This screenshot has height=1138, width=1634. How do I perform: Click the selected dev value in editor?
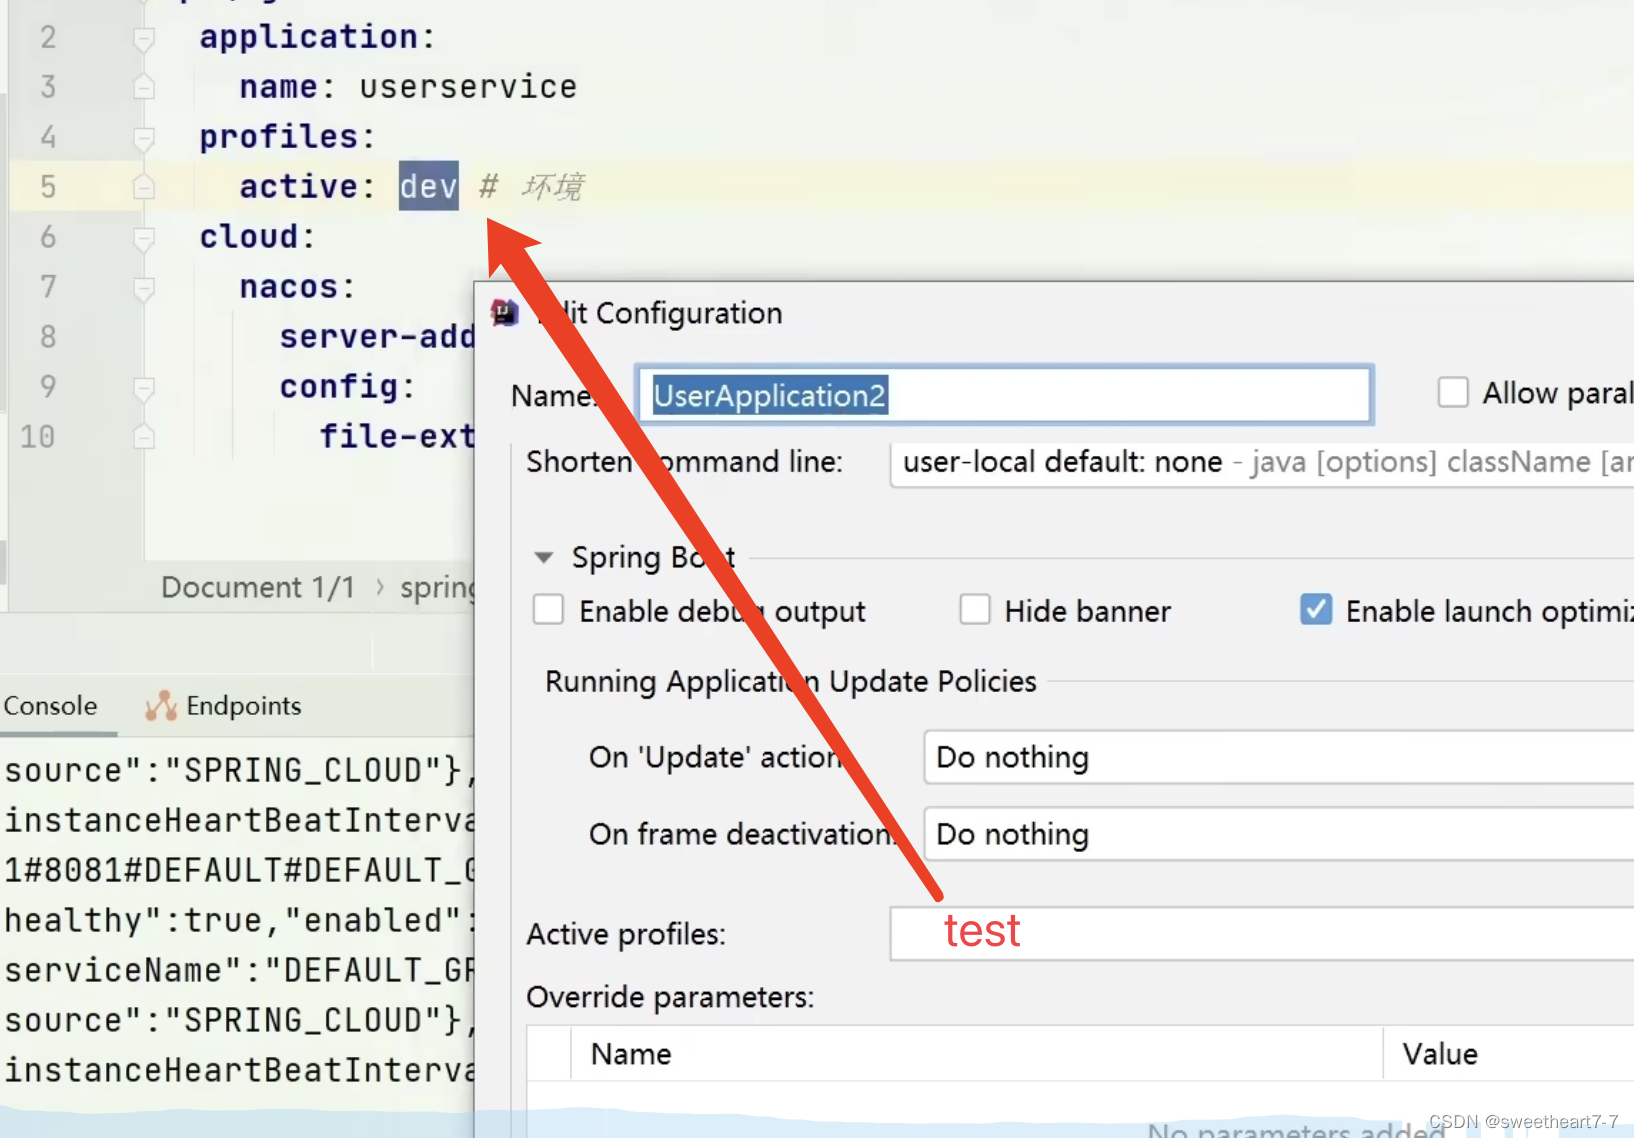coord(428,186)
